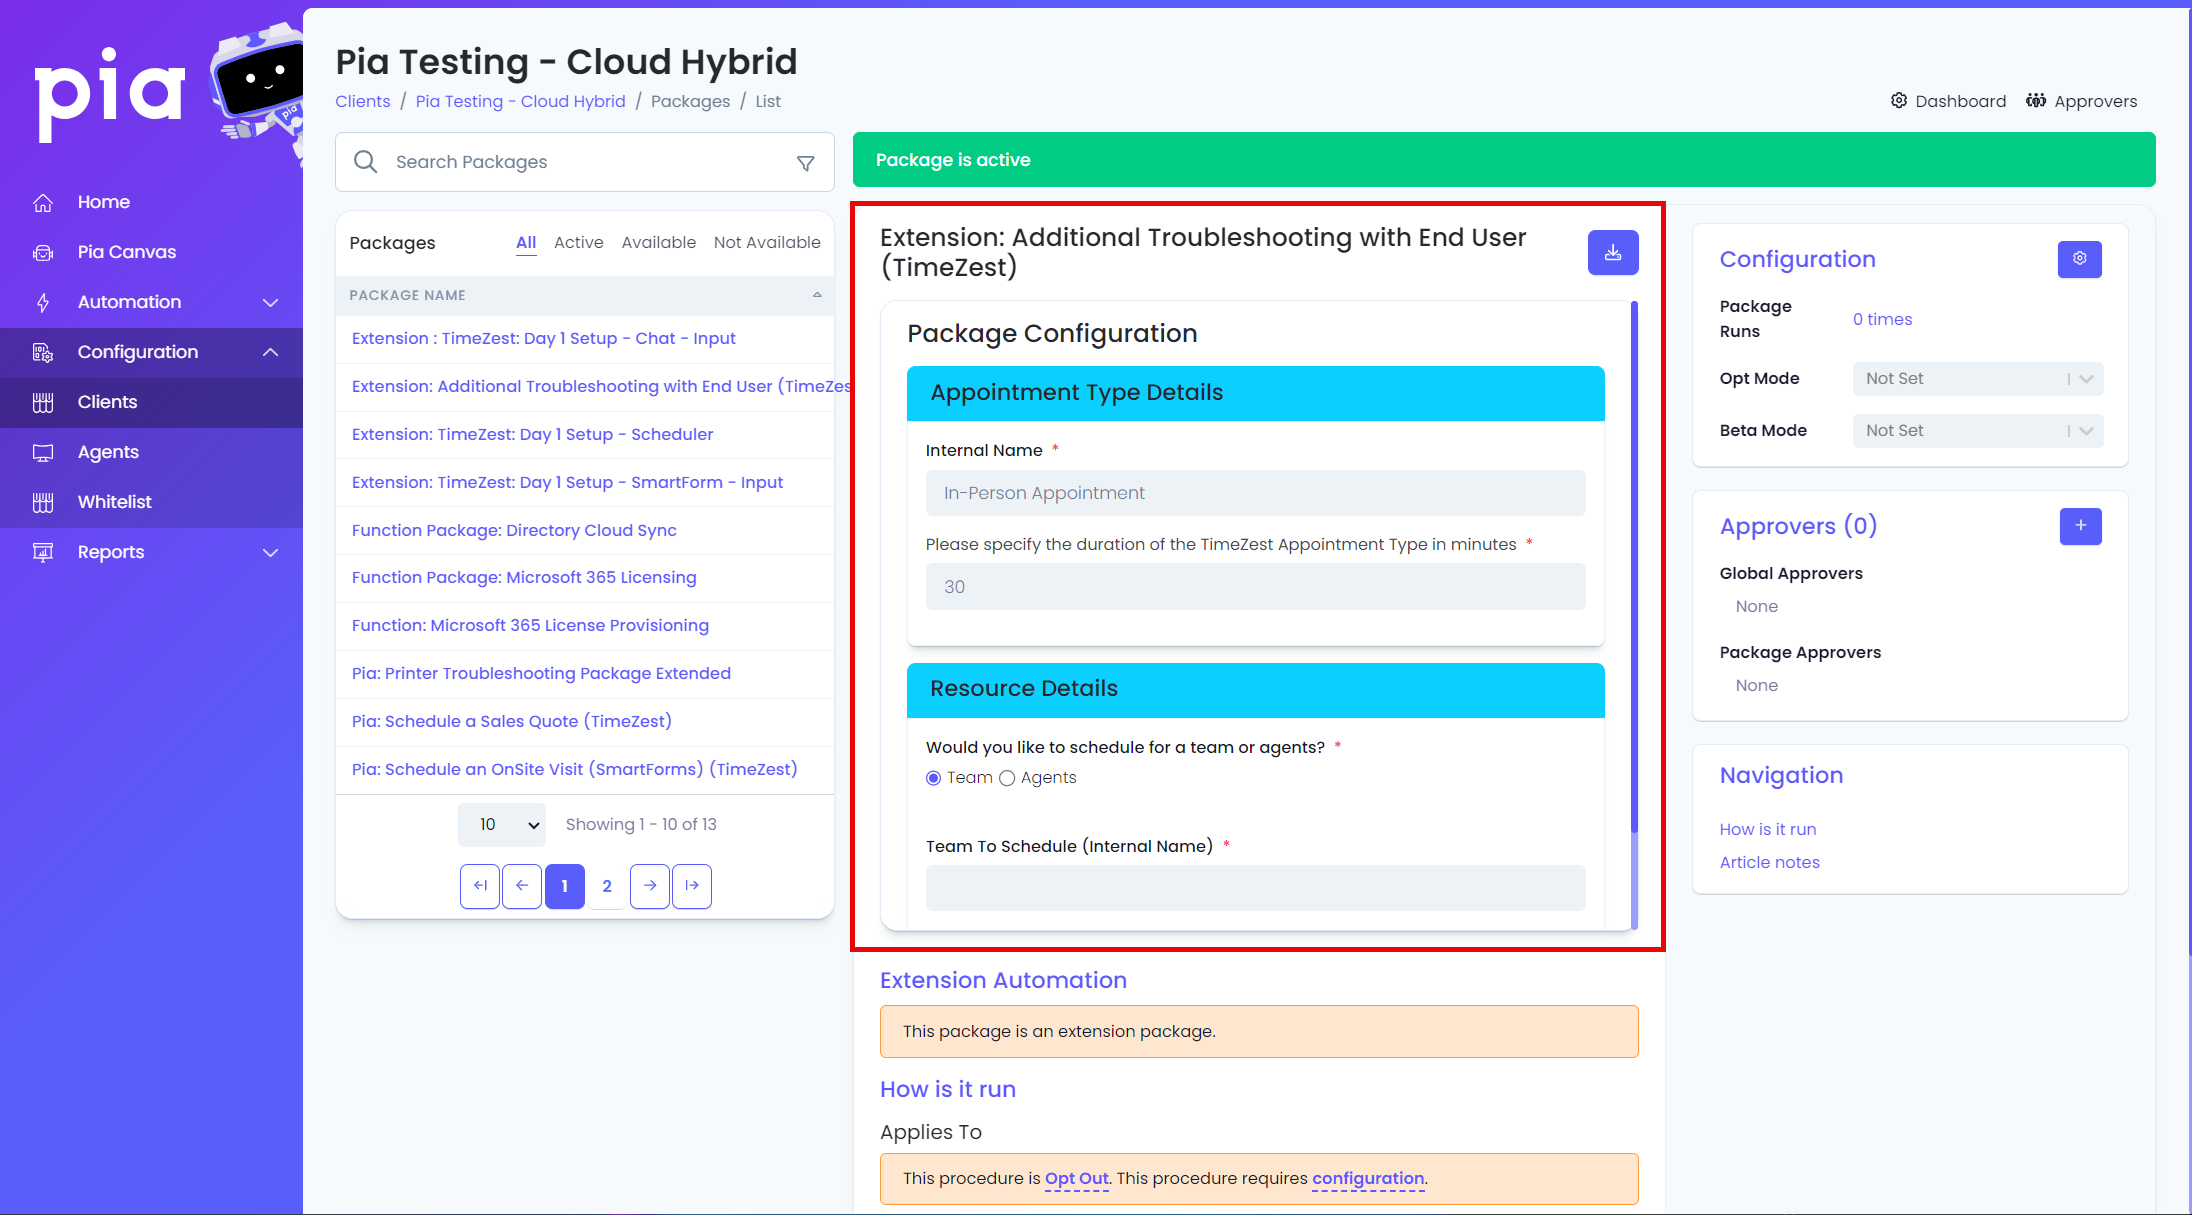Open the Beta Mode dropdown
2192x1215 pixels.
[x=1978, y=431]
